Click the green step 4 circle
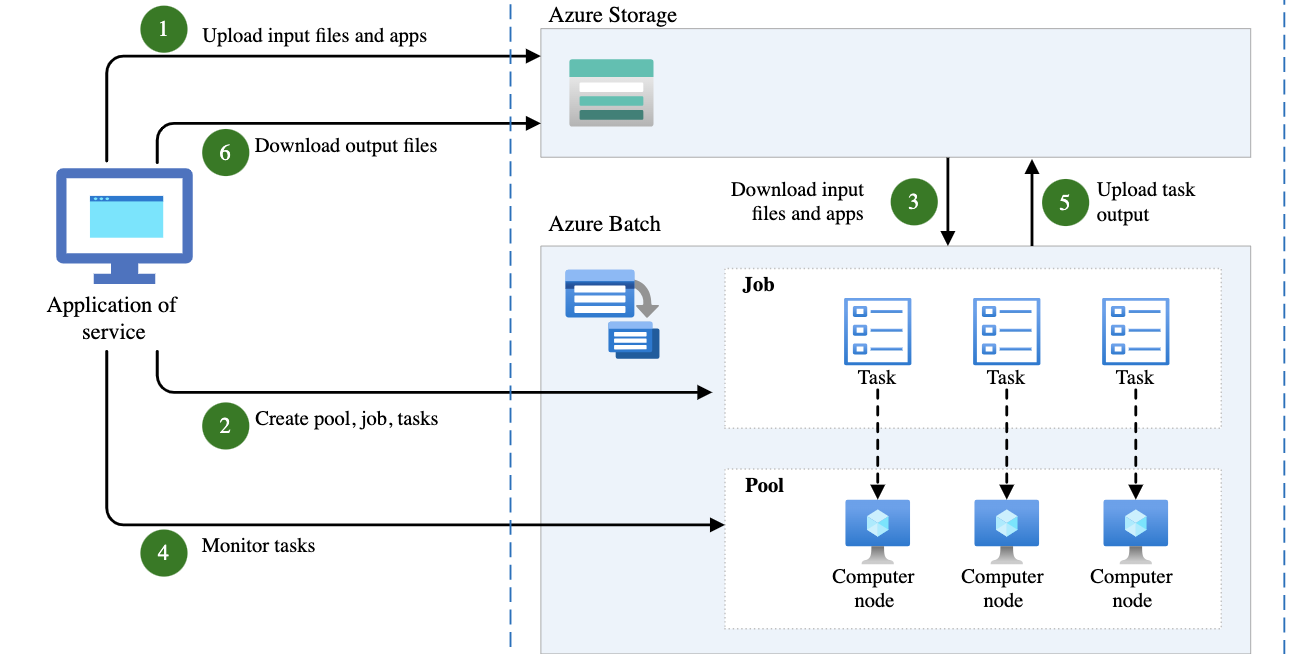 (164, 552)
